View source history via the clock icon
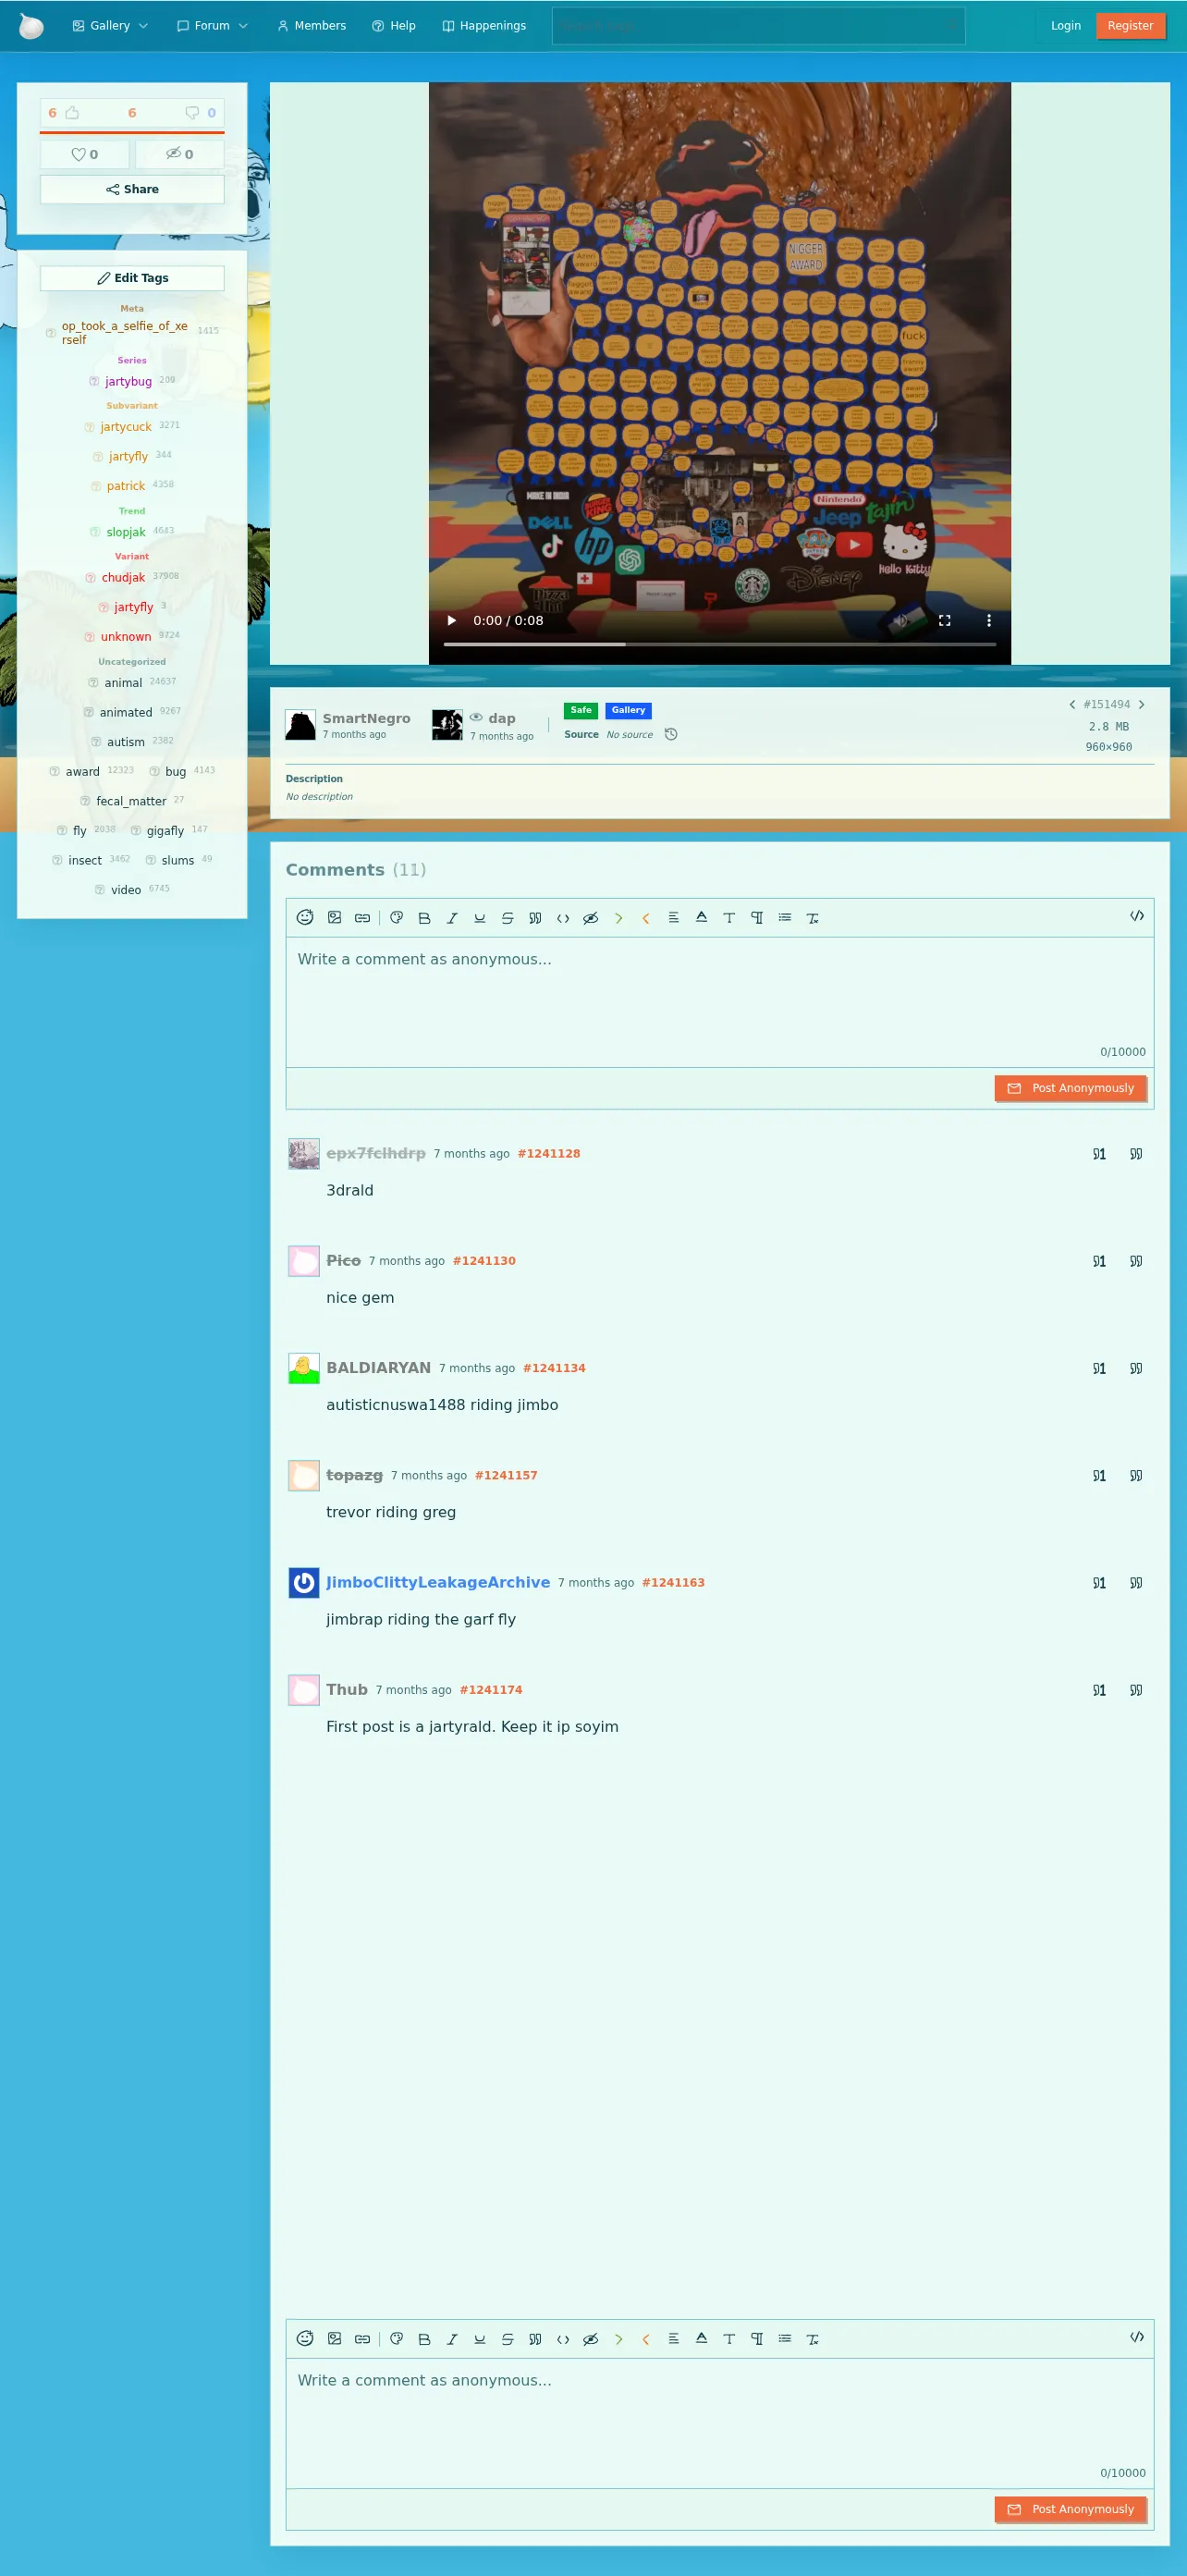 [671, 735]
